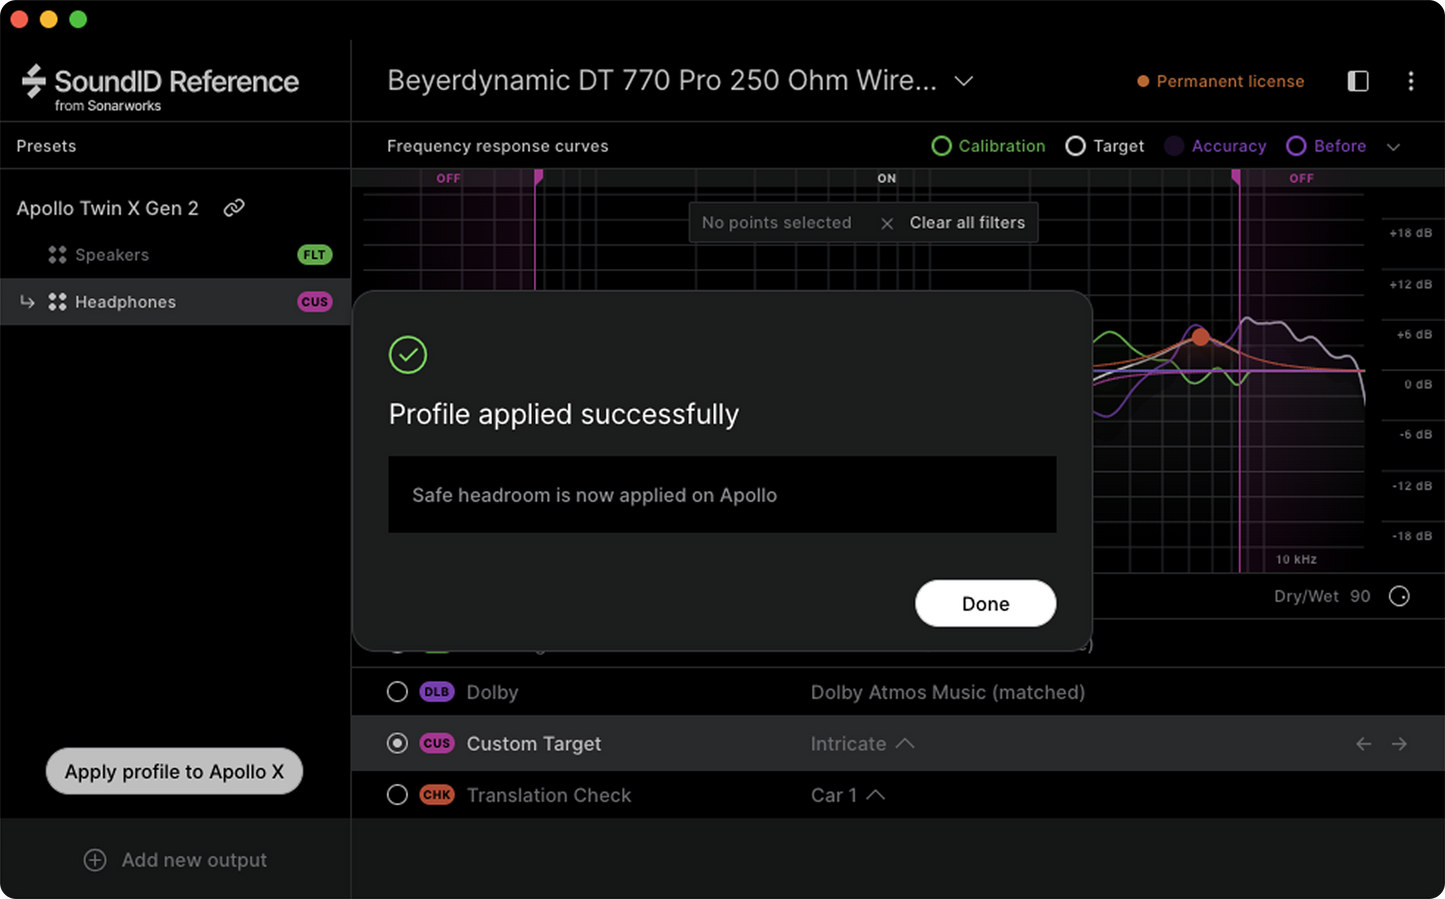Select the Headphones output in the sidebar
The height and width of the screenshot is (899, 1445).
pos(125,301)
